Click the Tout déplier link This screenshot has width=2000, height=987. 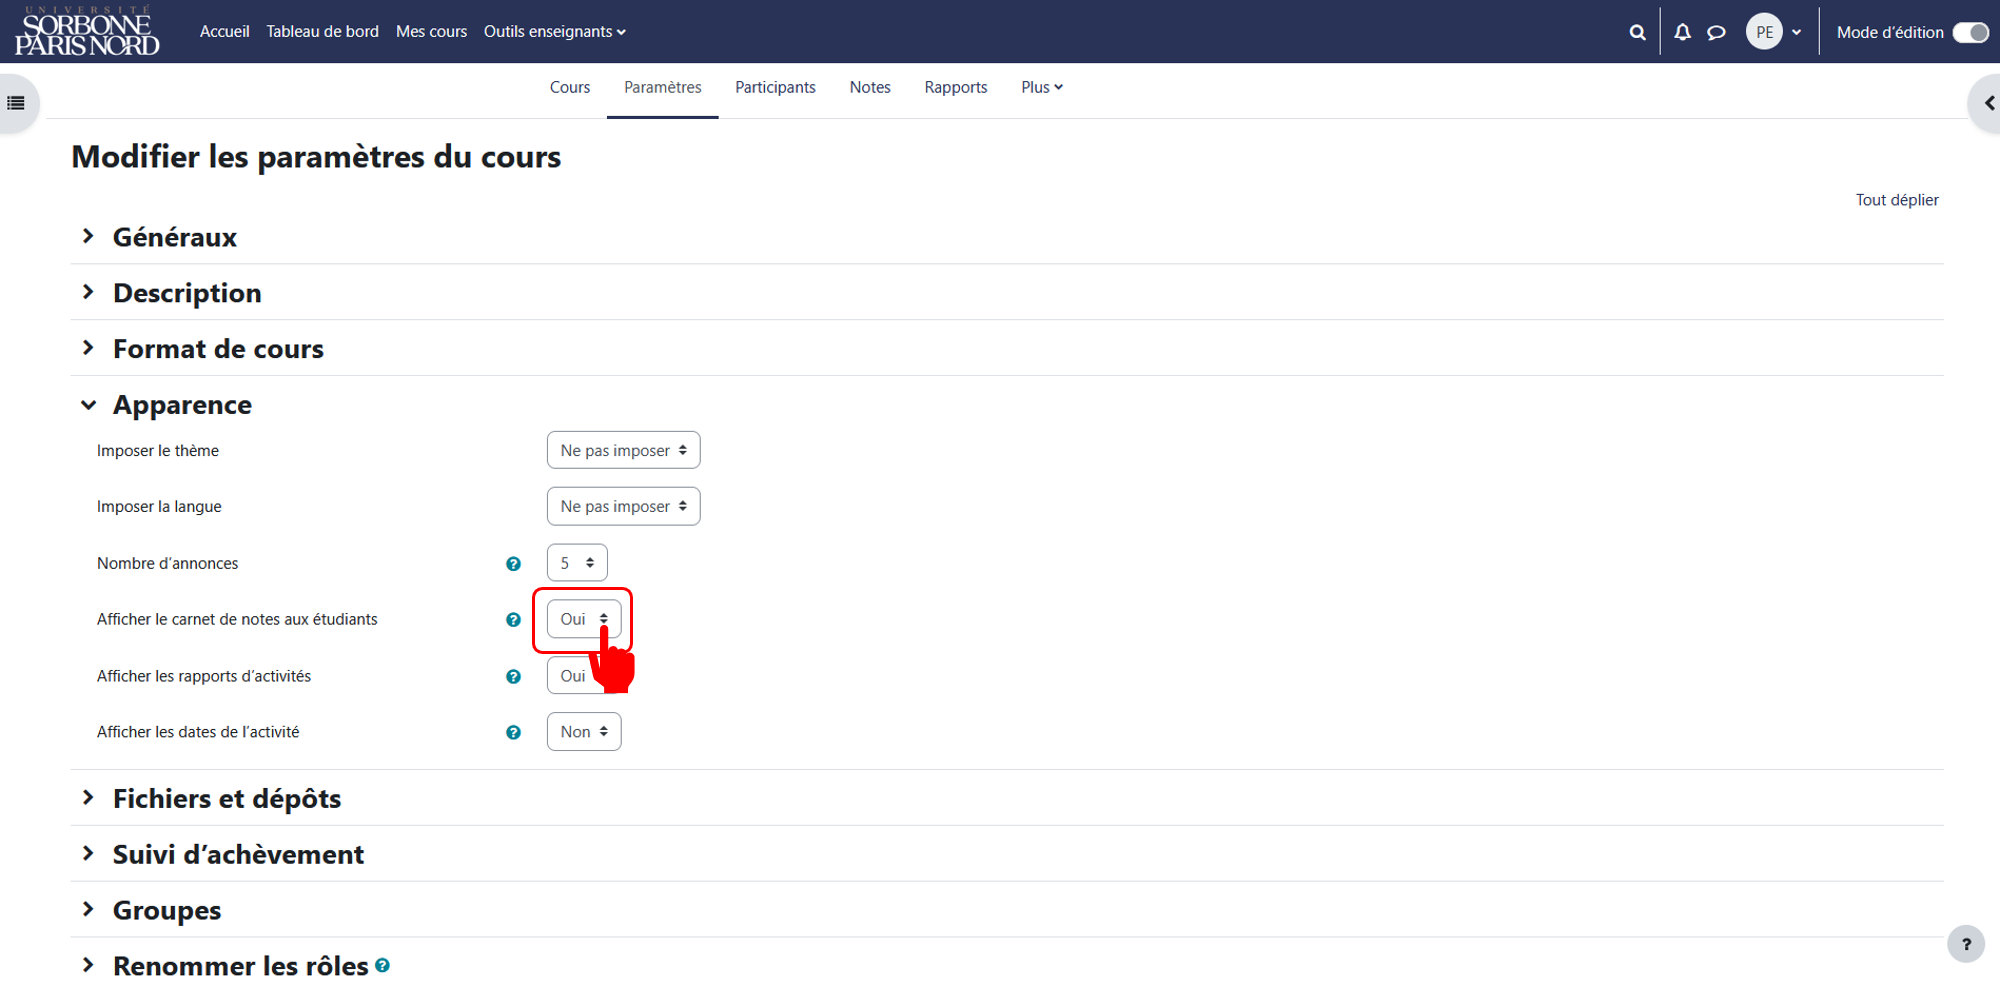coord(1897,200)
